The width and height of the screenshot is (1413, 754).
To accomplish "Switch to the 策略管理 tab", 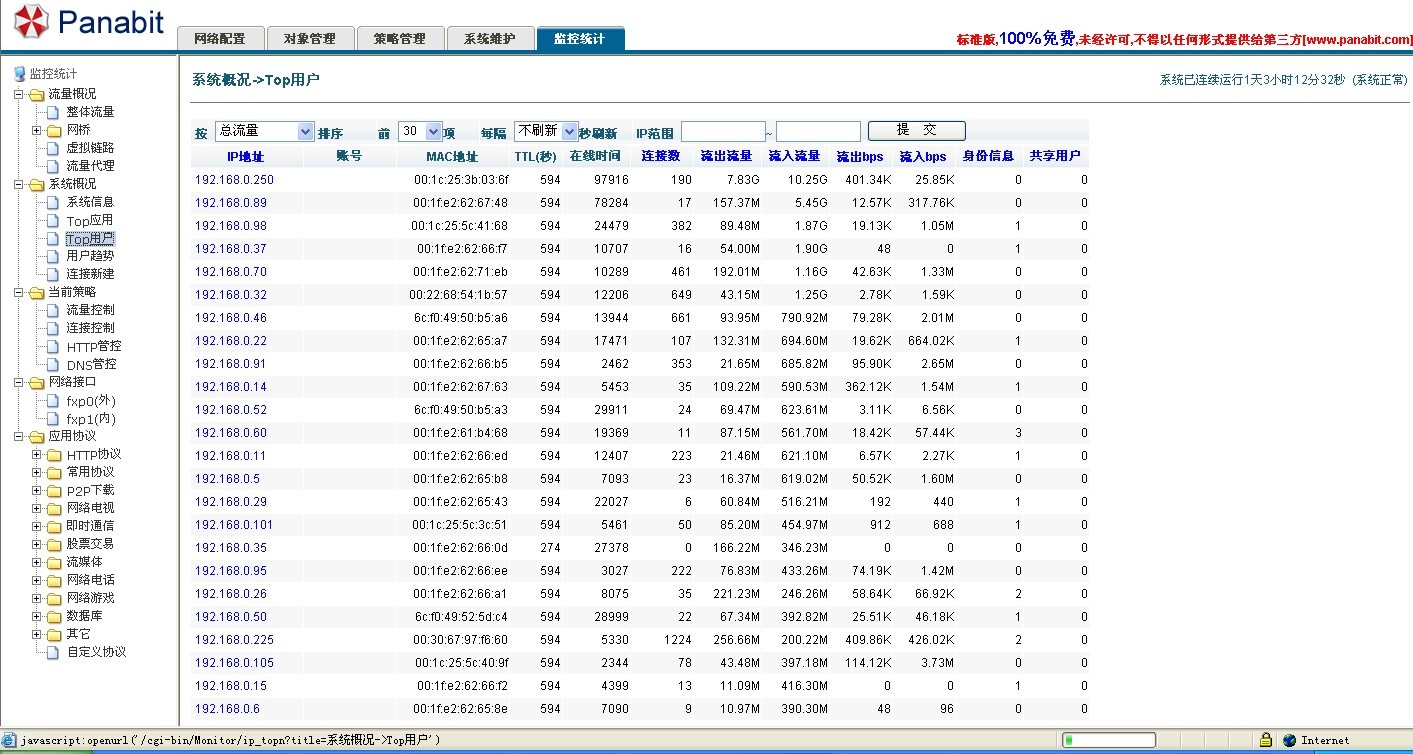I will pos(400,38).
